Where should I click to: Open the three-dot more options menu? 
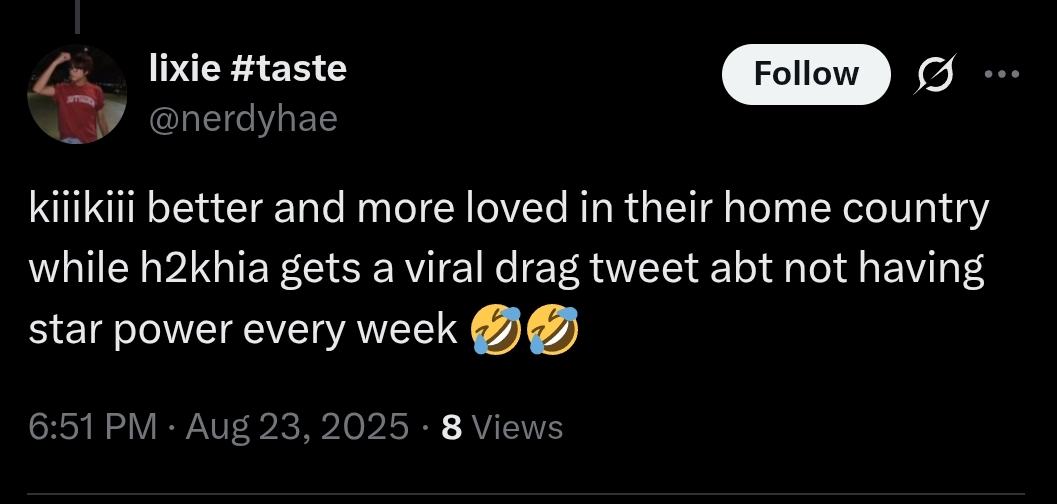(x=1001, y=75)
